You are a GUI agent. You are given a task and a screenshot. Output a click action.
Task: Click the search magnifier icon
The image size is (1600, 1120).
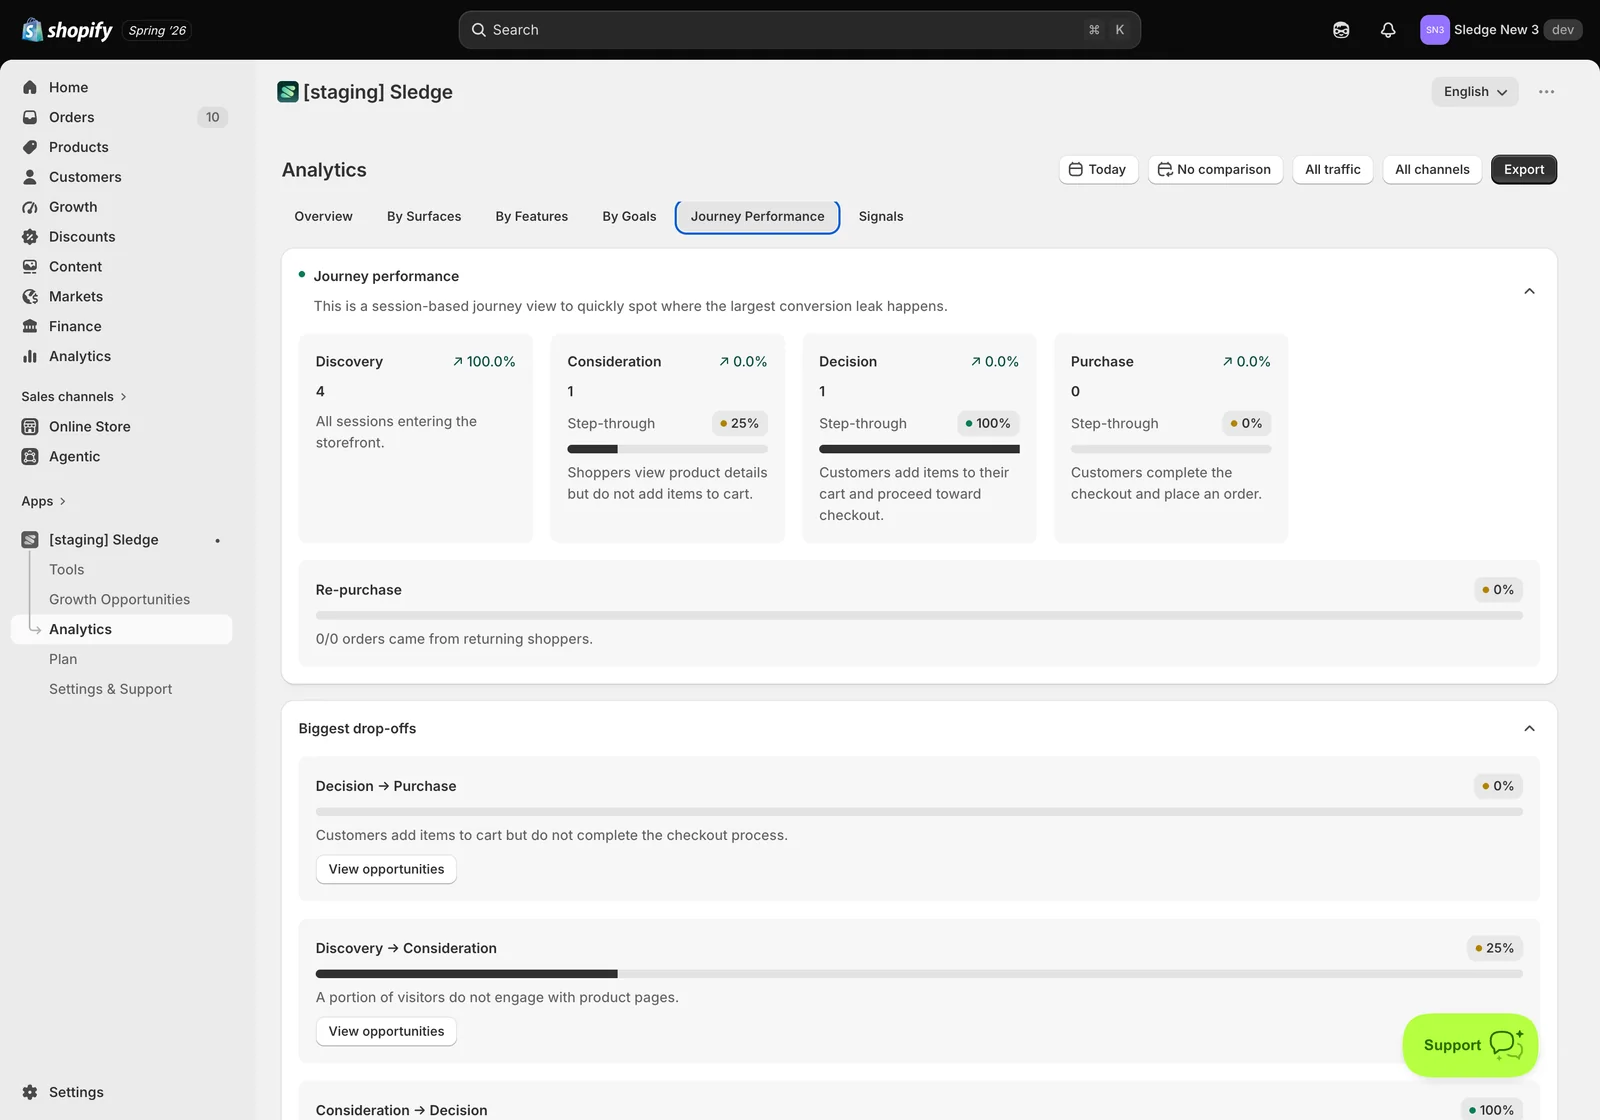coord(479,30)
